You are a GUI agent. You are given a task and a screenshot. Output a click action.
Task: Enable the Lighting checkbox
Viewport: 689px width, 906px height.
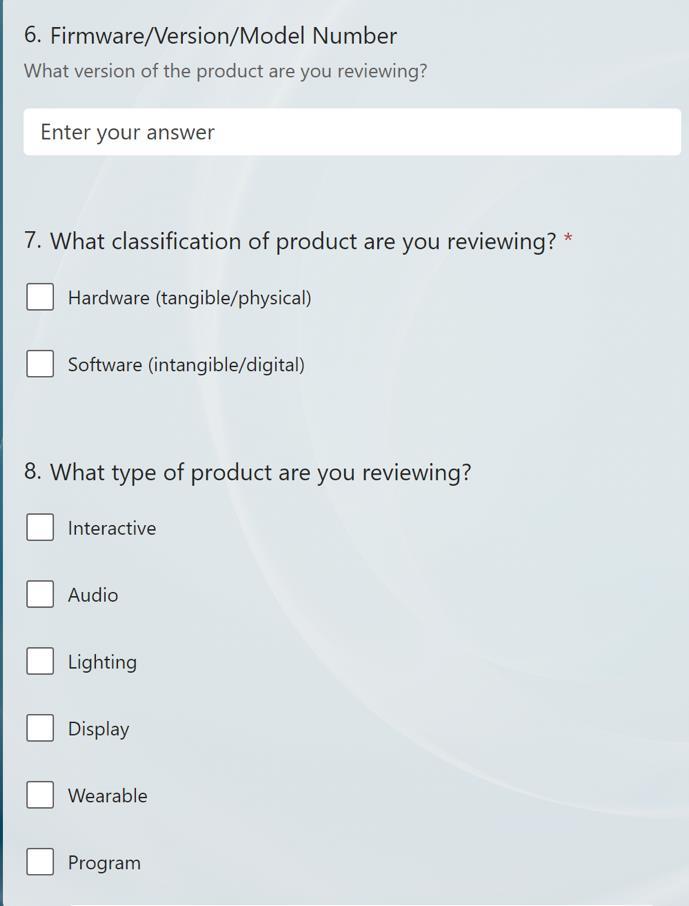(40, 661)
